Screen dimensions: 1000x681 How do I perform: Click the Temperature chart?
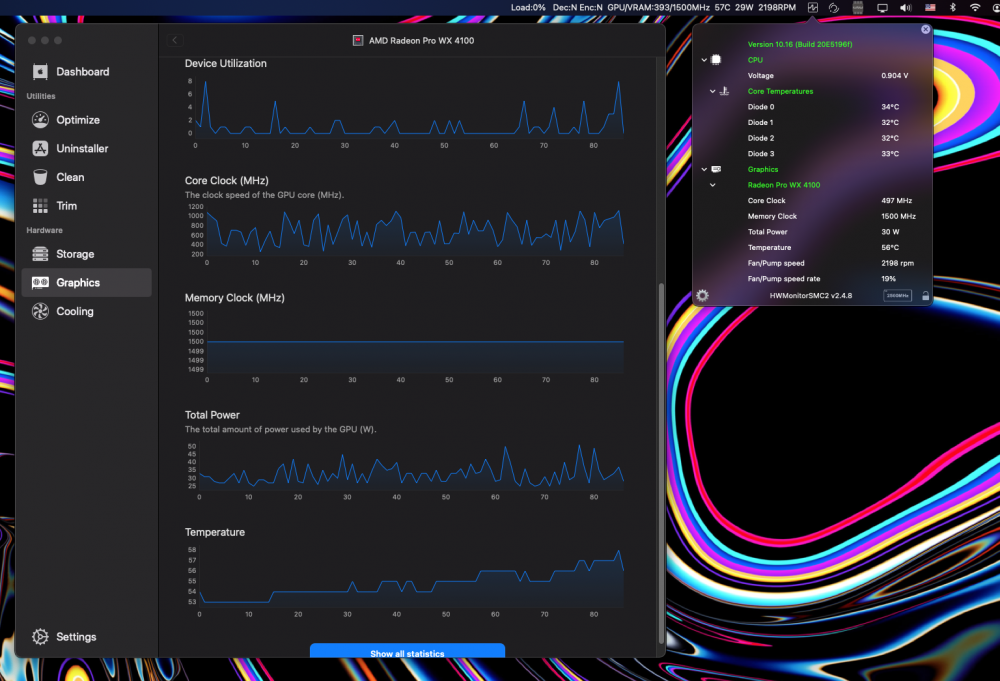[404, 580]
